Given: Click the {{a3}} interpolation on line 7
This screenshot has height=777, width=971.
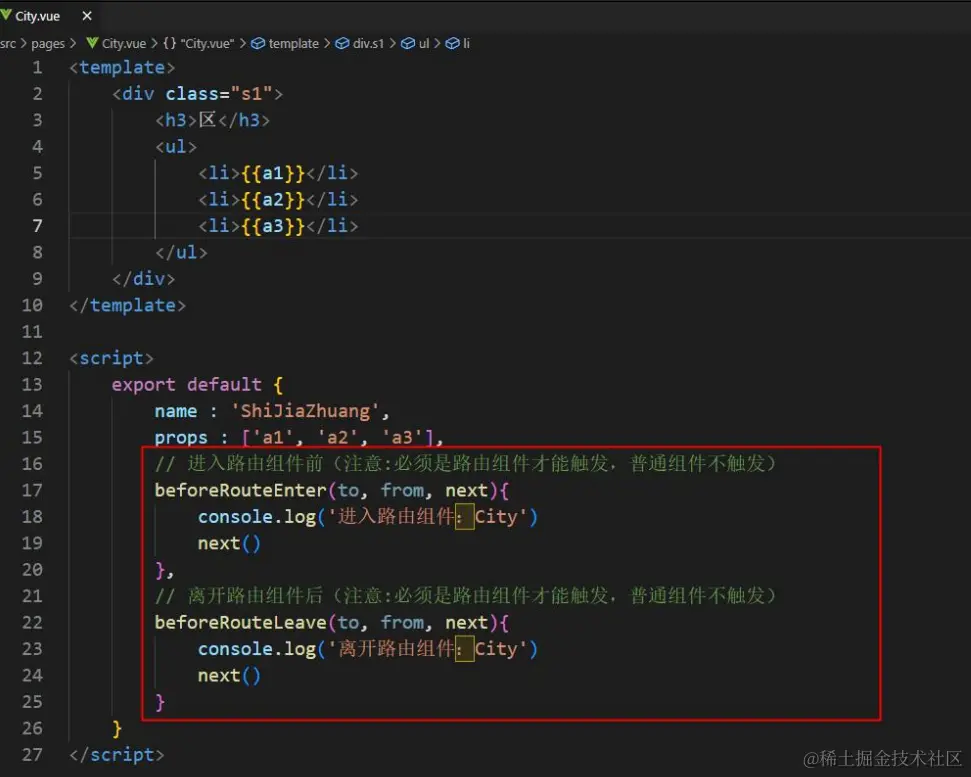Looking at the screenshot, I should [273, 226].
